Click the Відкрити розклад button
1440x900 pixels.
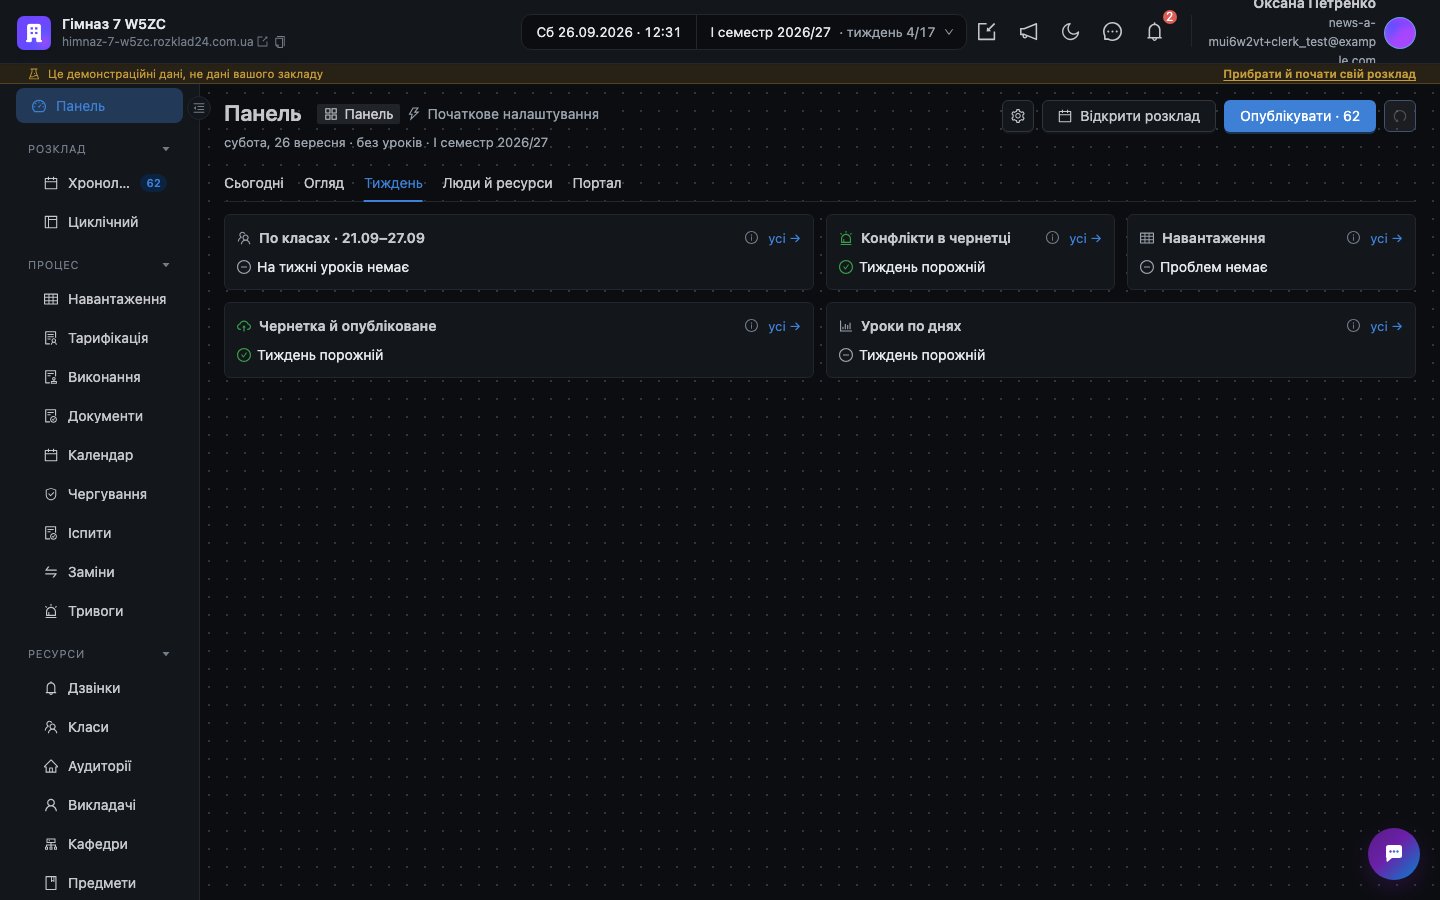1129,116
